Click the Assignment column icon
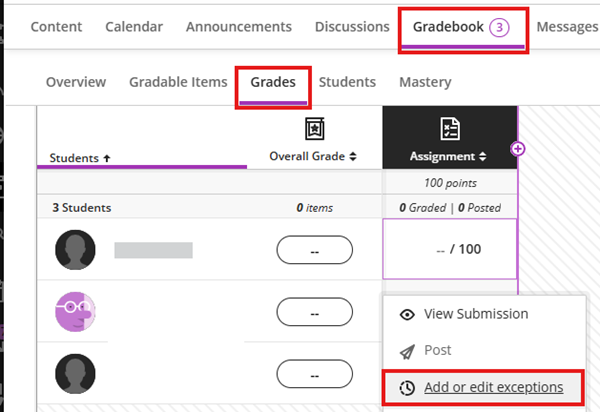This screenshot has width=600, height=412. (449, 129)
